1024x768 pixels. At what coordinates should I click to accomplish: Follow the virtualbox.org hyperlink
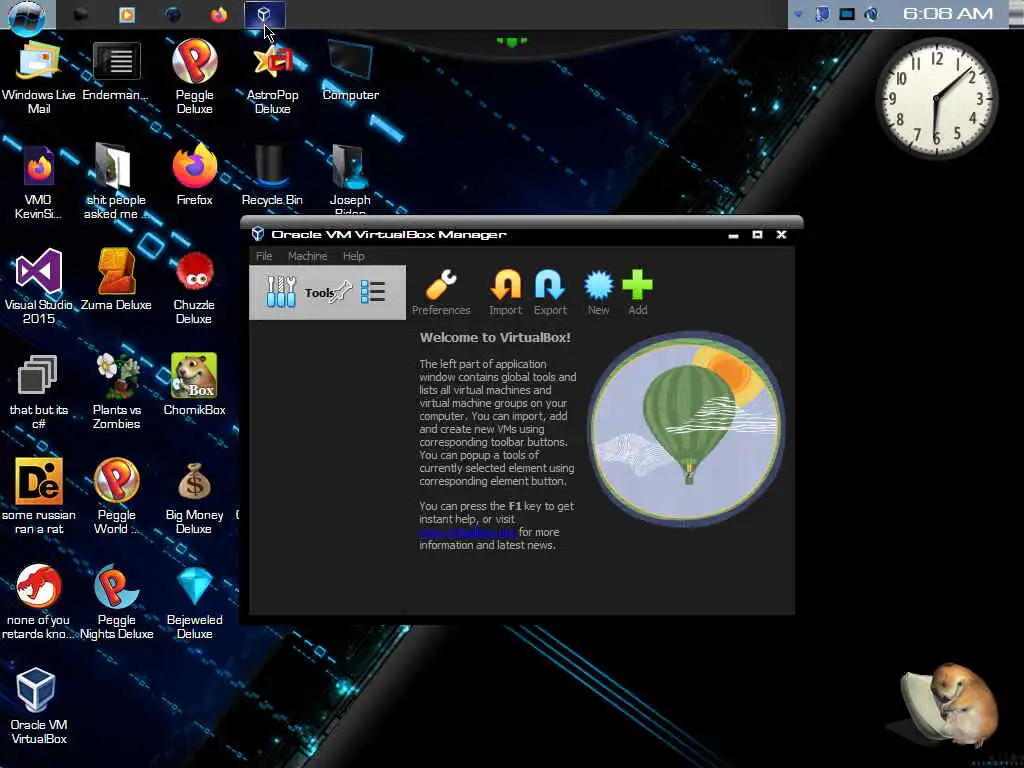pyautogui.click(x=468, y=532)
